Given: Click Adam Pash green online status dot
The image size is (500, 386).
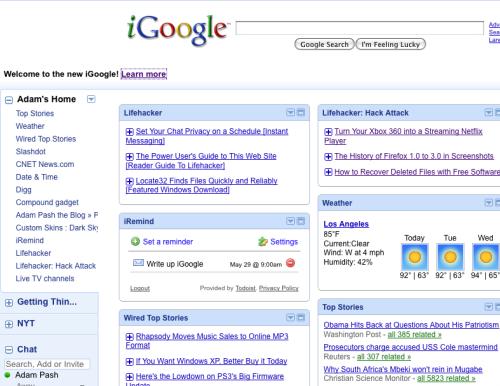Looking at the screenshot, I should (7, 375).
